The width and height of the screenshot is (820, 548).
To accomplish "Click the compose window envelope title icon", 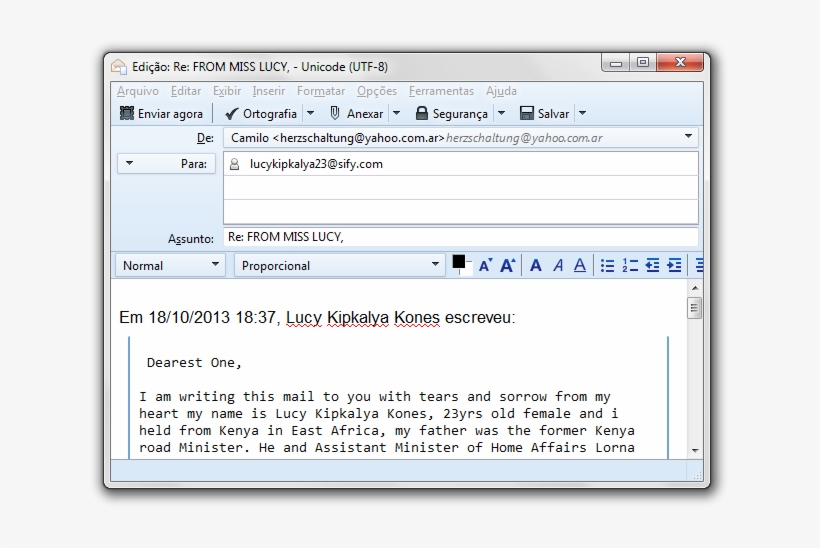I will 119,66.
